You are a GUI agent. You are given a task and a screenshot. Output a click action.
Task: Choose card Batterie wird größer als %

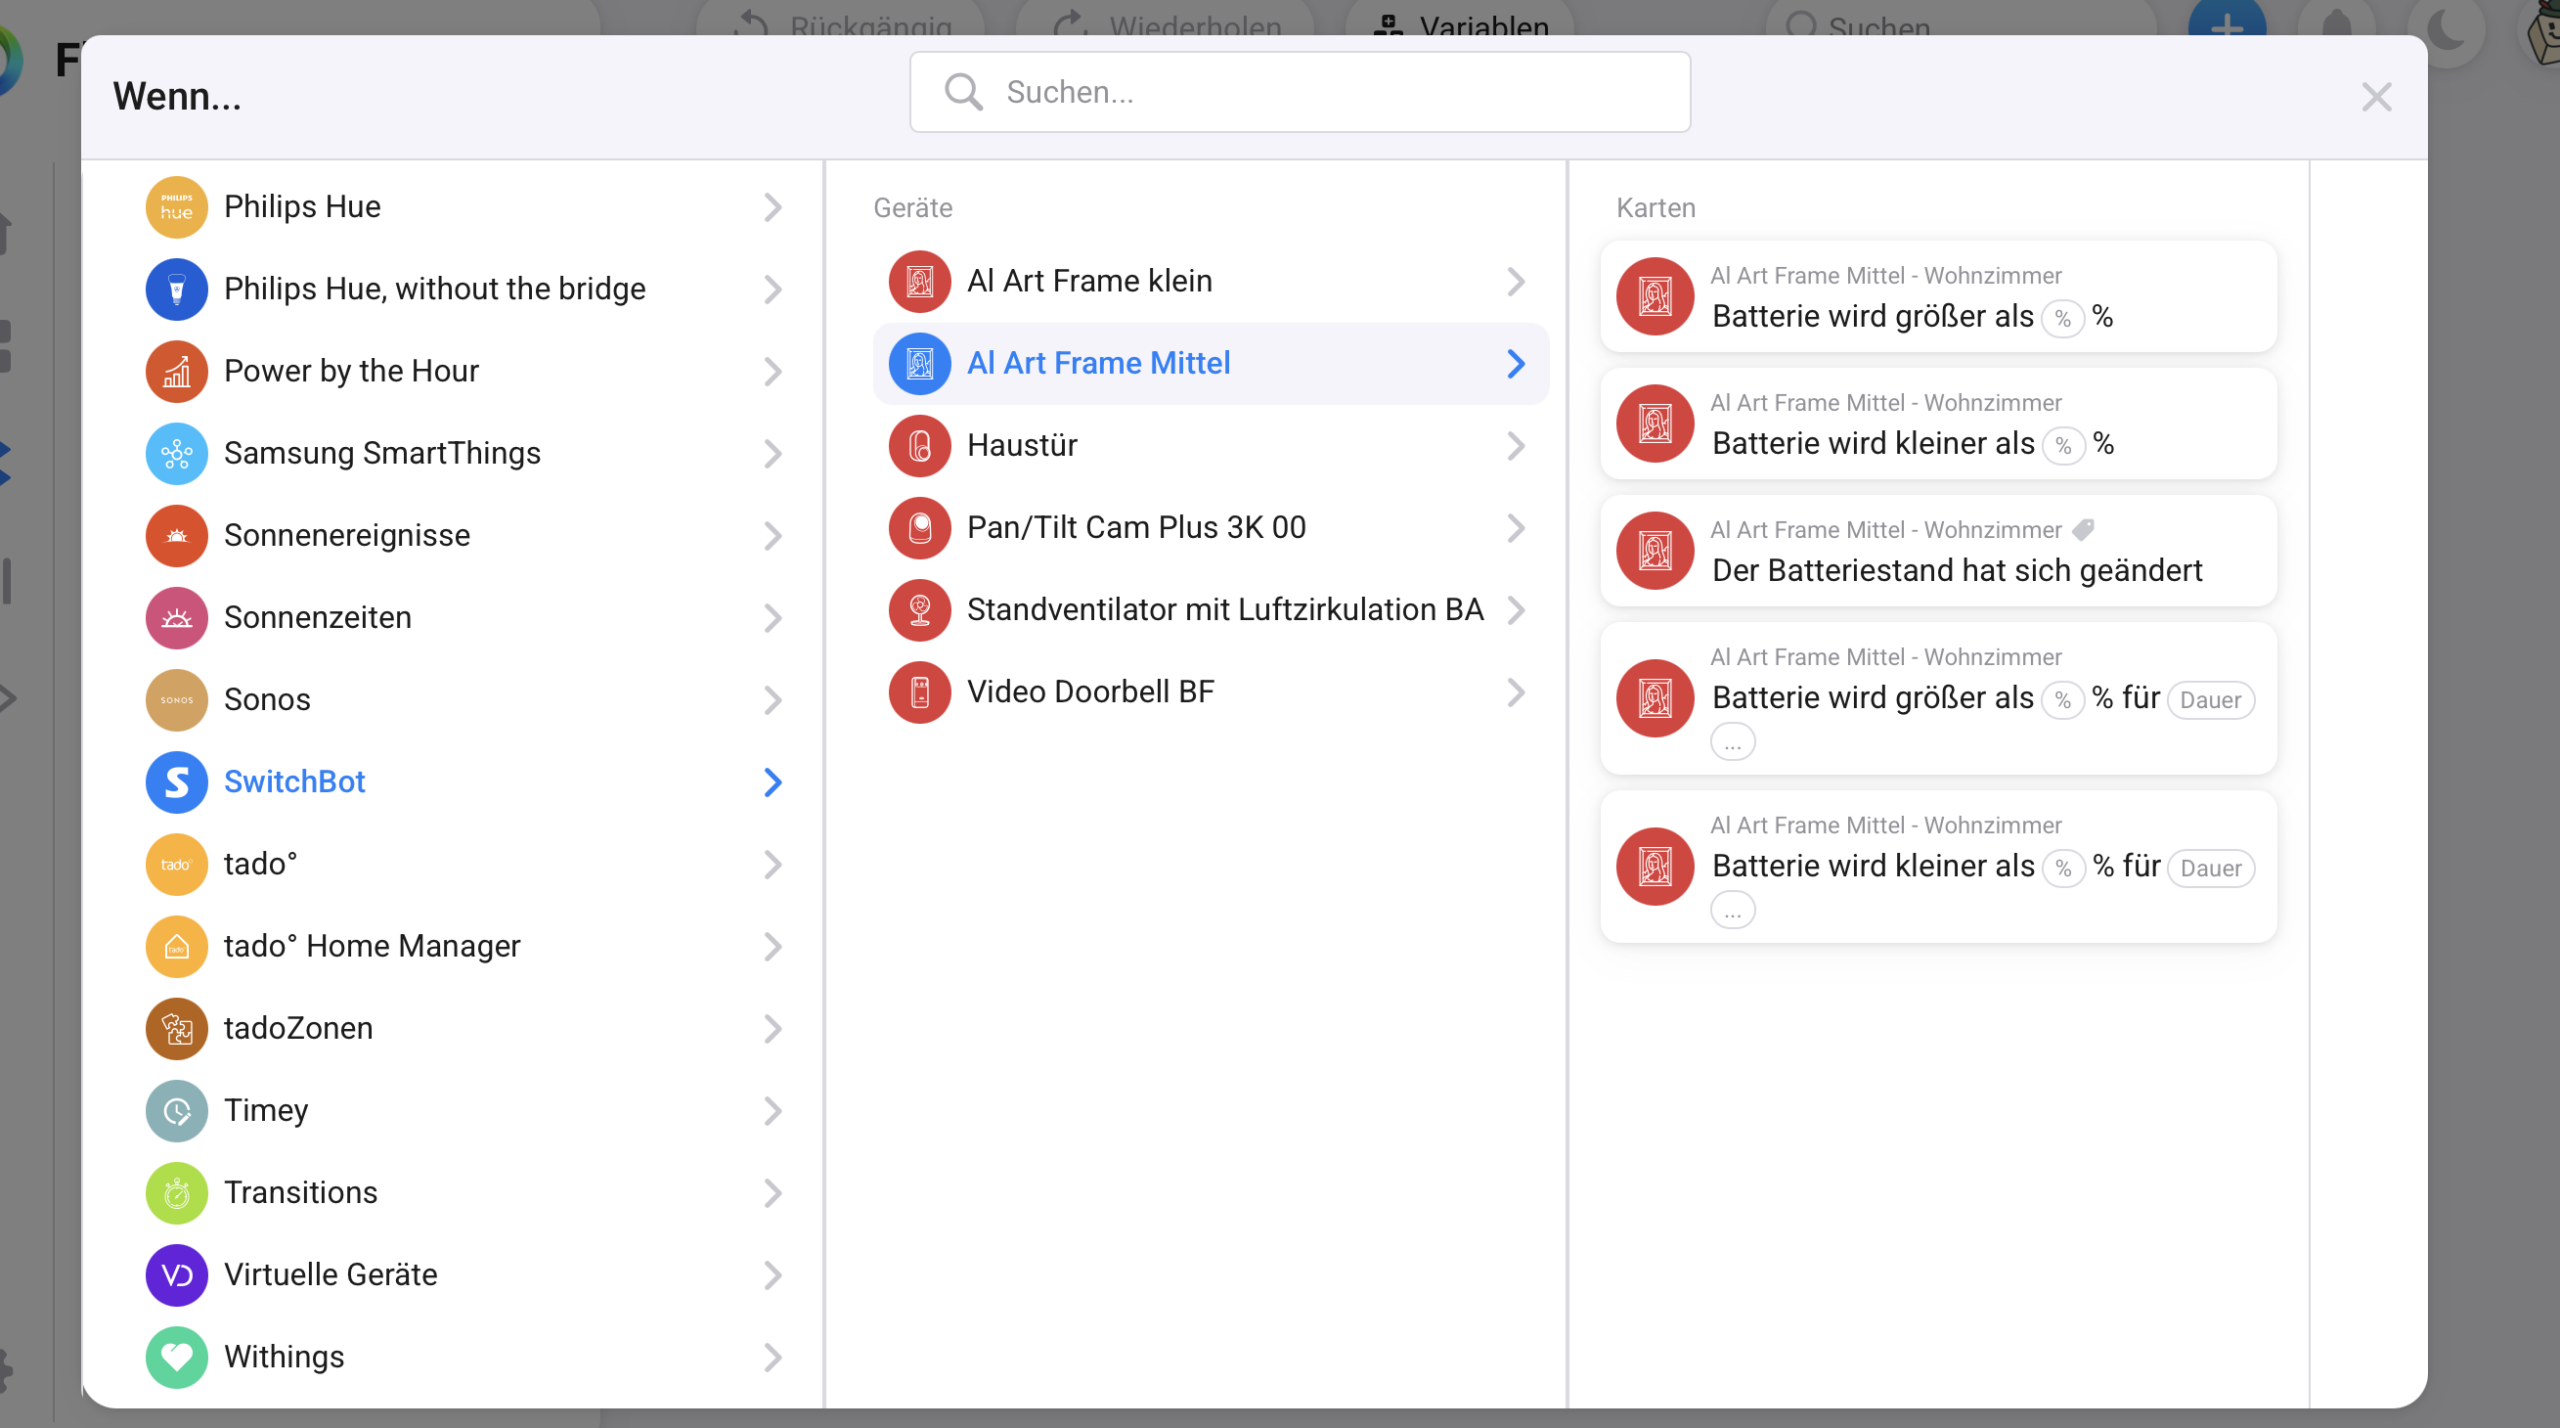point(1937,296)
